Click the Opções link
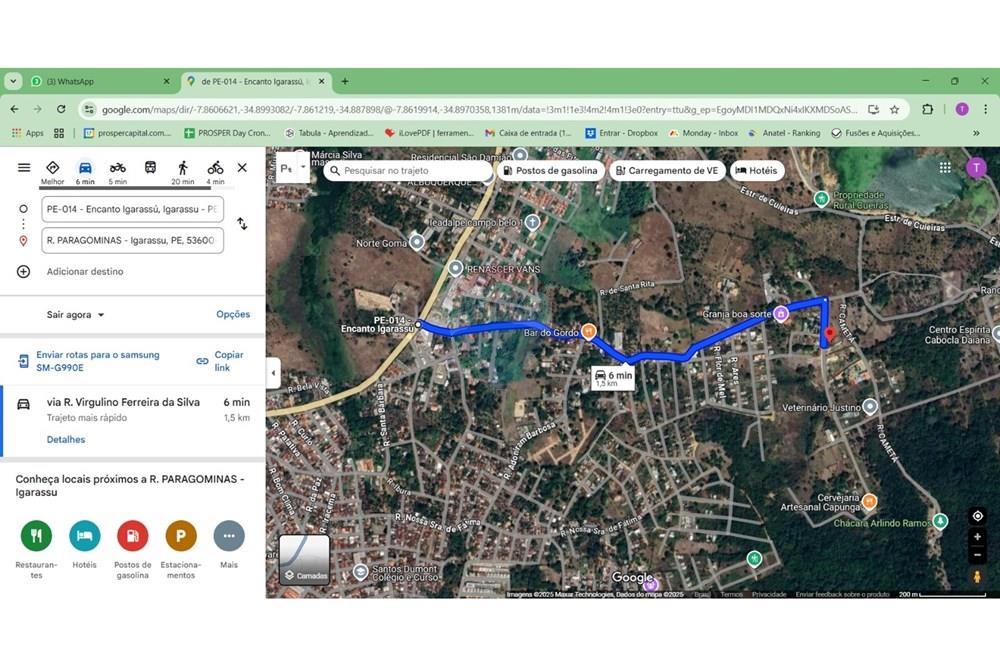1000x667 pixels. pos(233,314)
